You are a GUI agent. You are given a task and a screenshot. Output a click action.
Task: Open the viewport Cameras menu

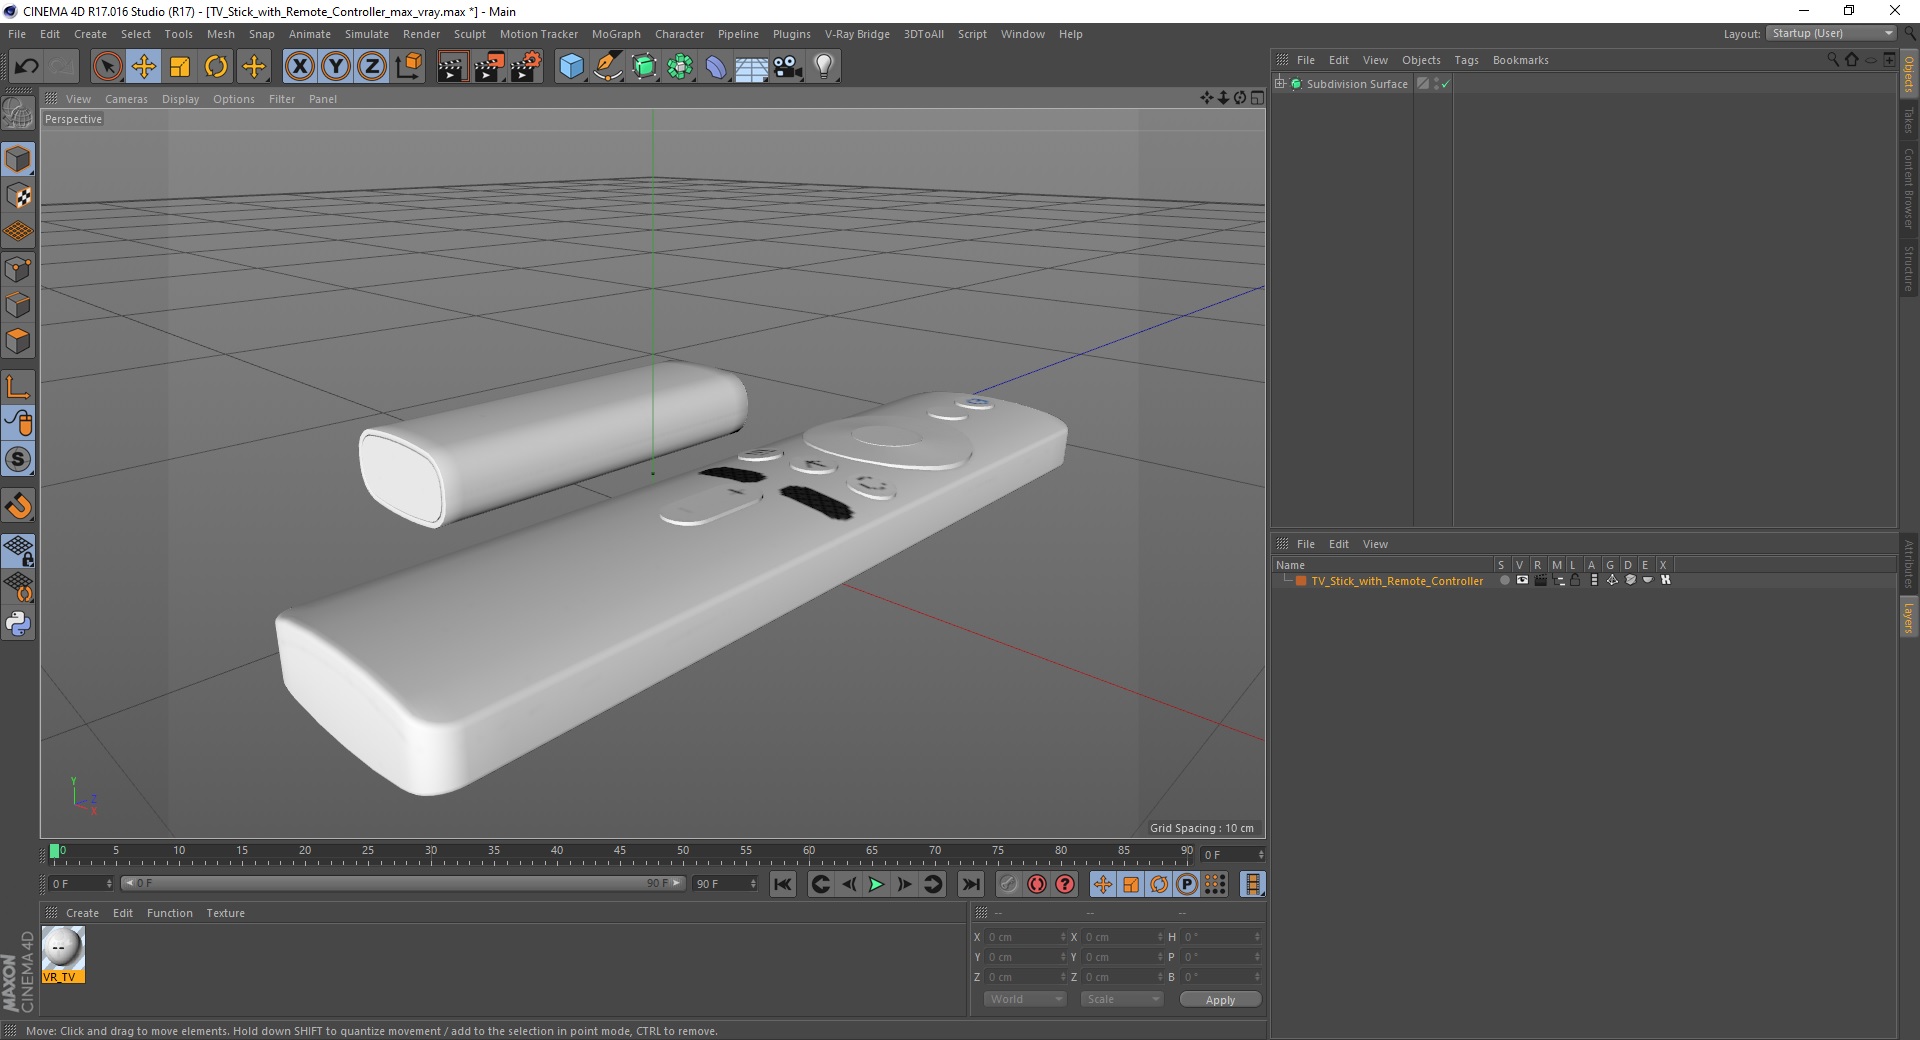(x=126, y=99)
